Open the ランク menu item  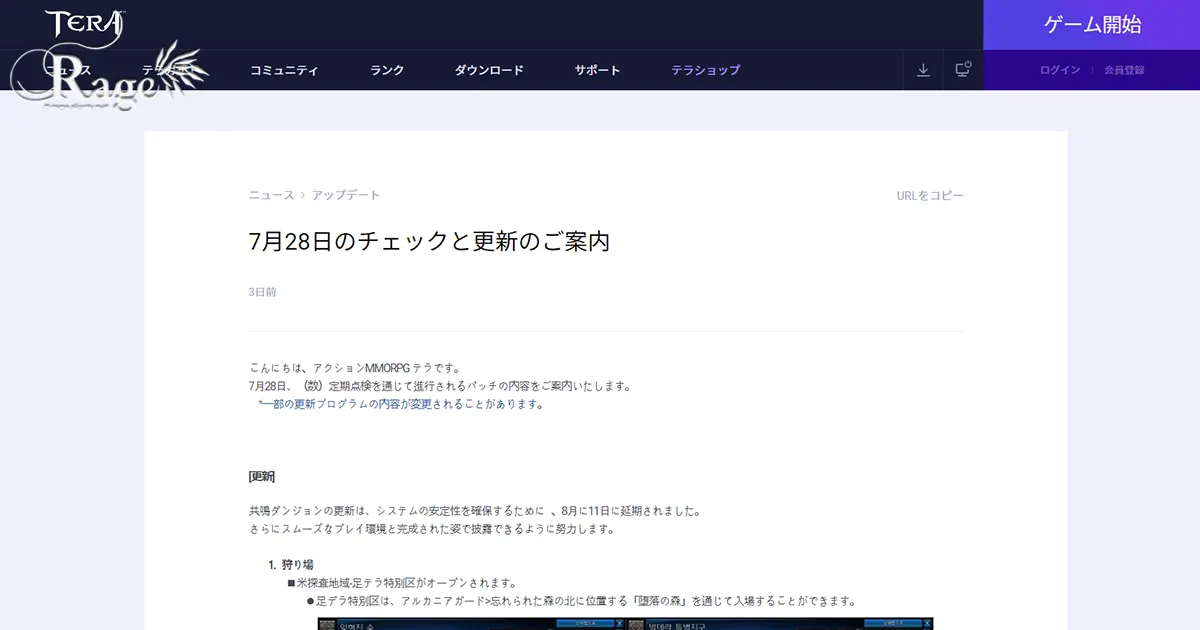[x=386, y=70]
